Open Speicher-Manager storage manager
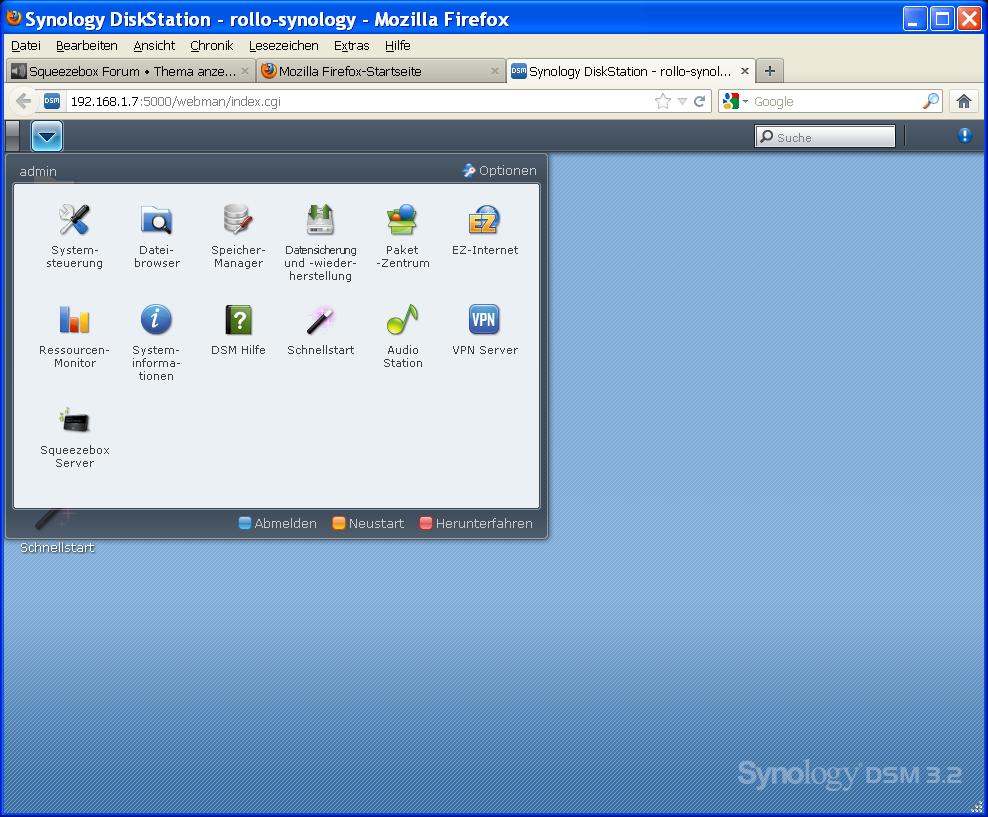 click(238, 221)
